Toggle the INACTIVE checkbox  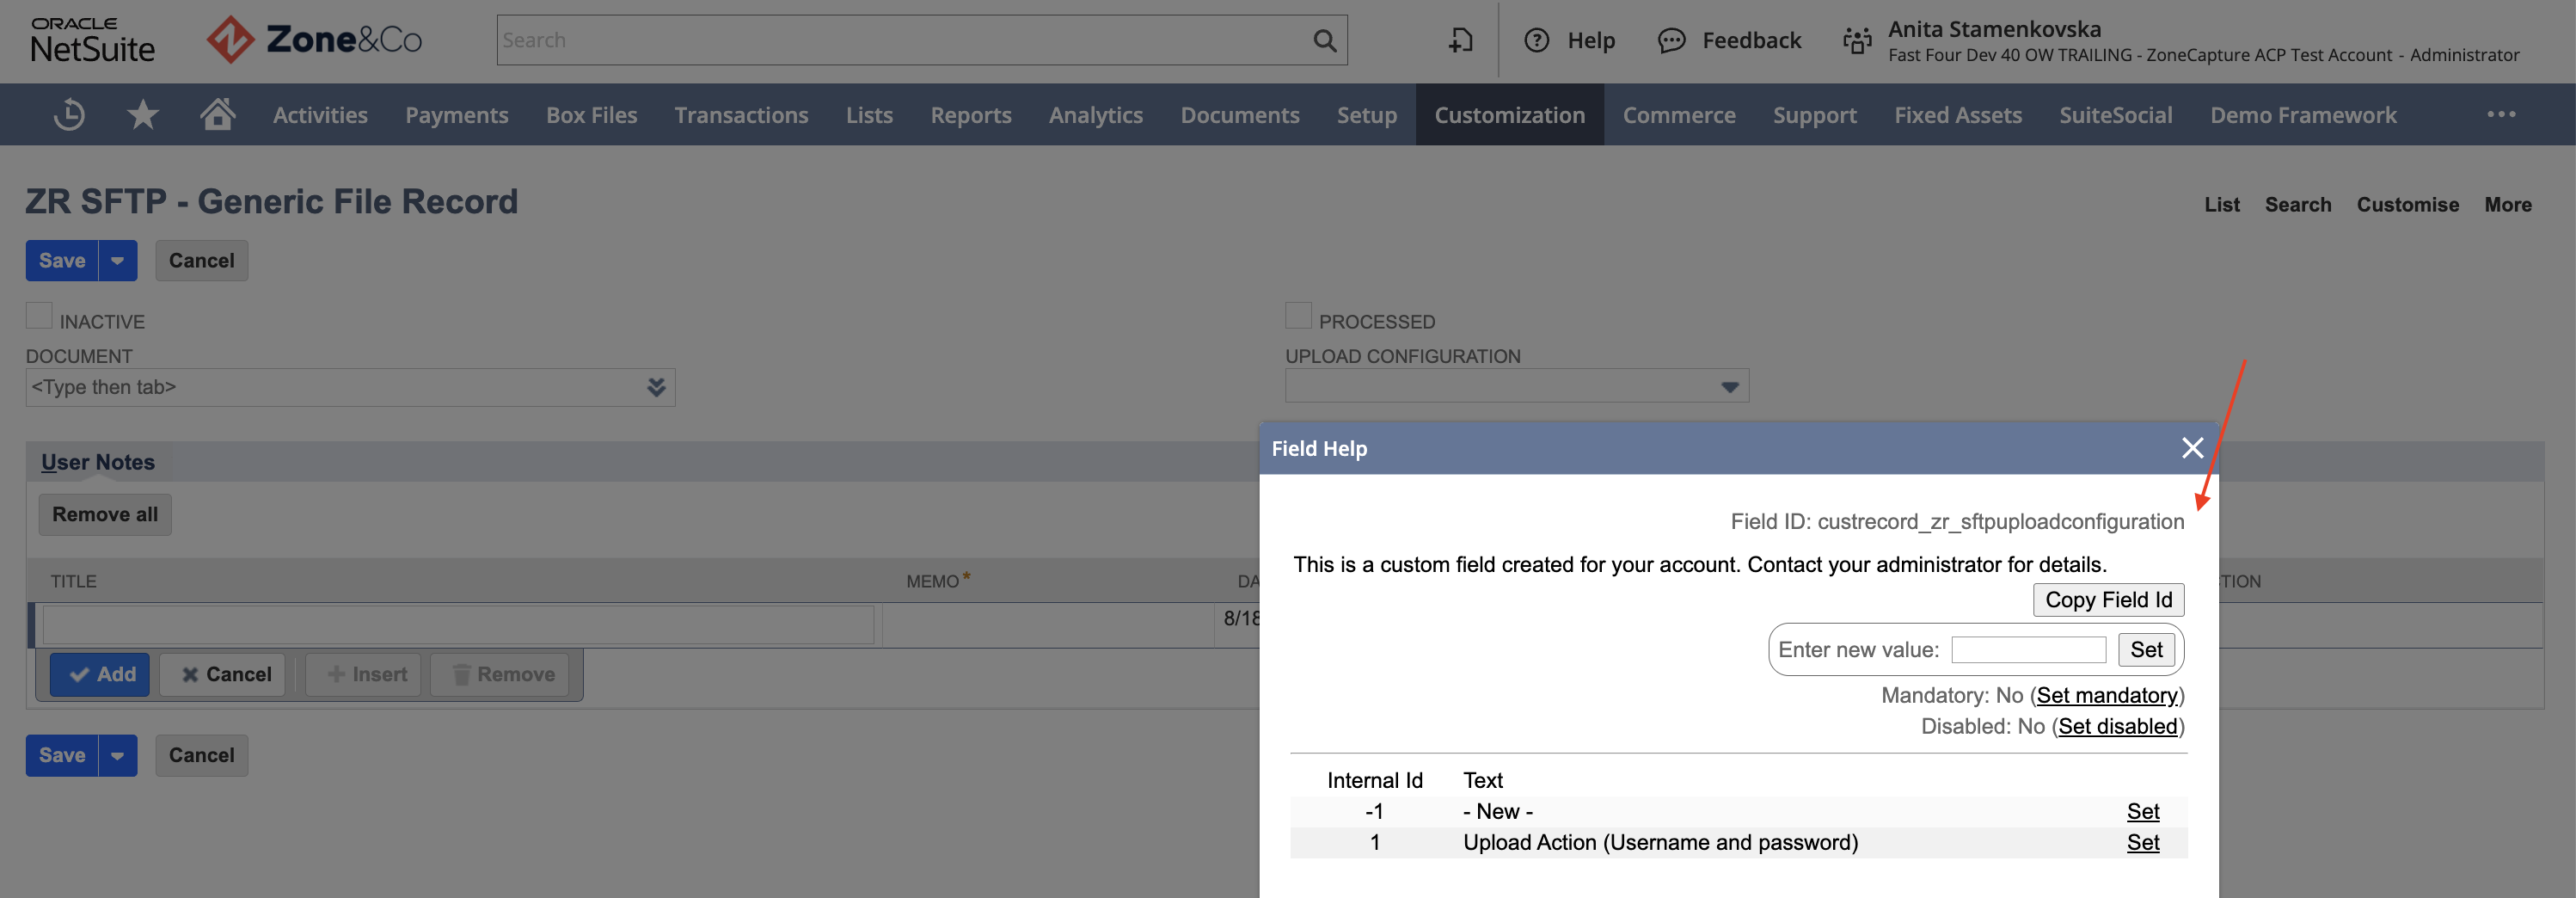click(39, 316)
